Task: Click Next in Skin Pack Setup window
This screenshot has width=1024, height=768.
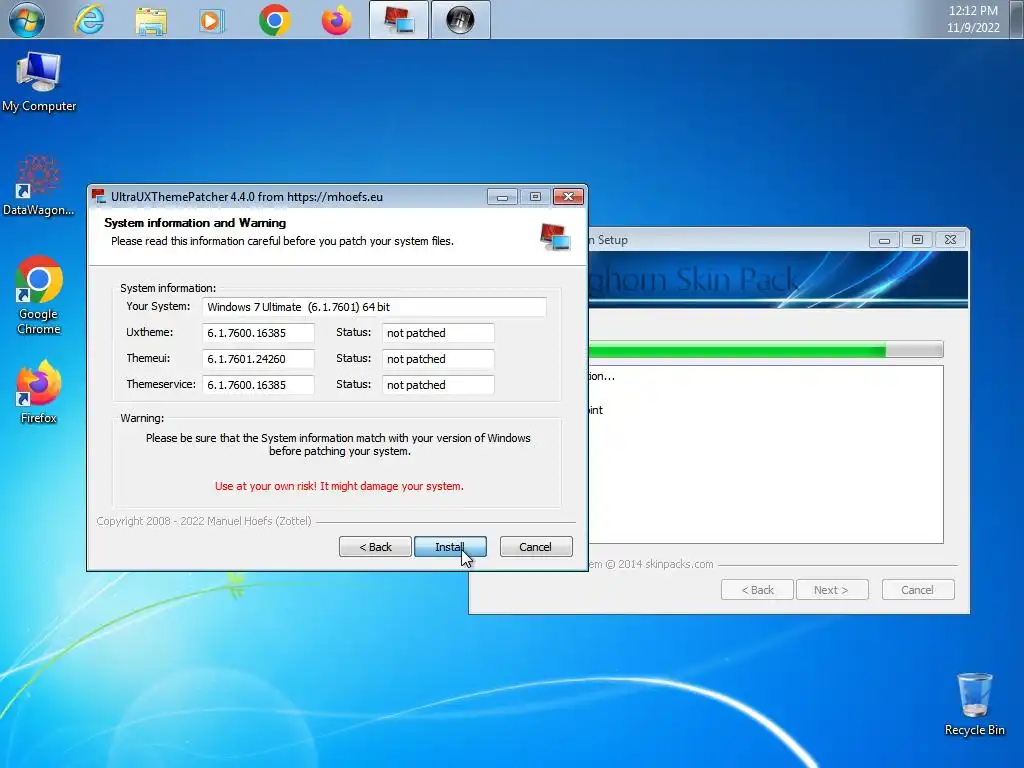Action: click(x=831, y=590)
